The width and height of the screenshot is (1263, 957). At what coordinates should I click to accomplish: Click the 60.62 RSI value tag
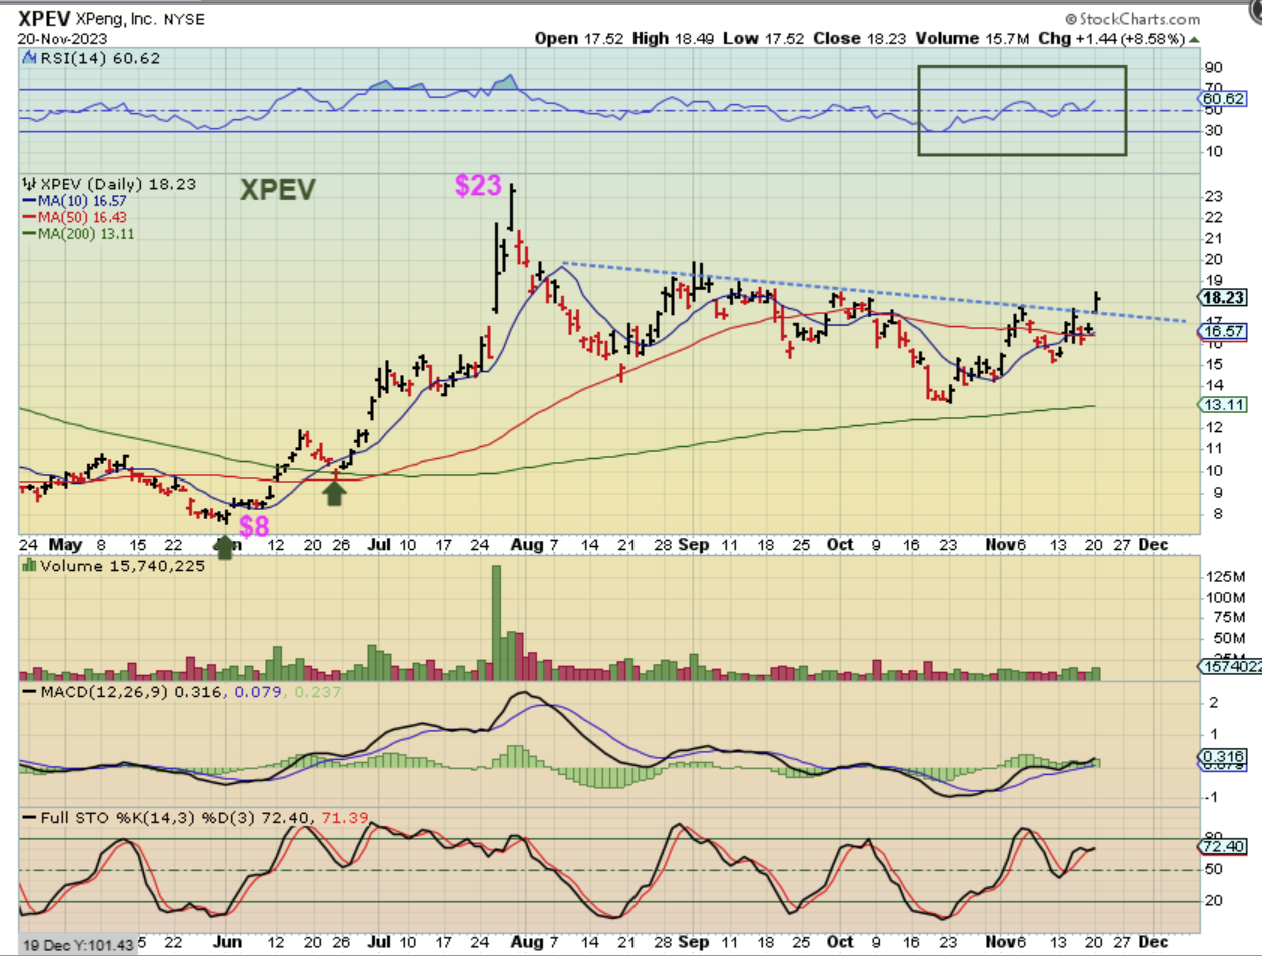click(1222, 99)
